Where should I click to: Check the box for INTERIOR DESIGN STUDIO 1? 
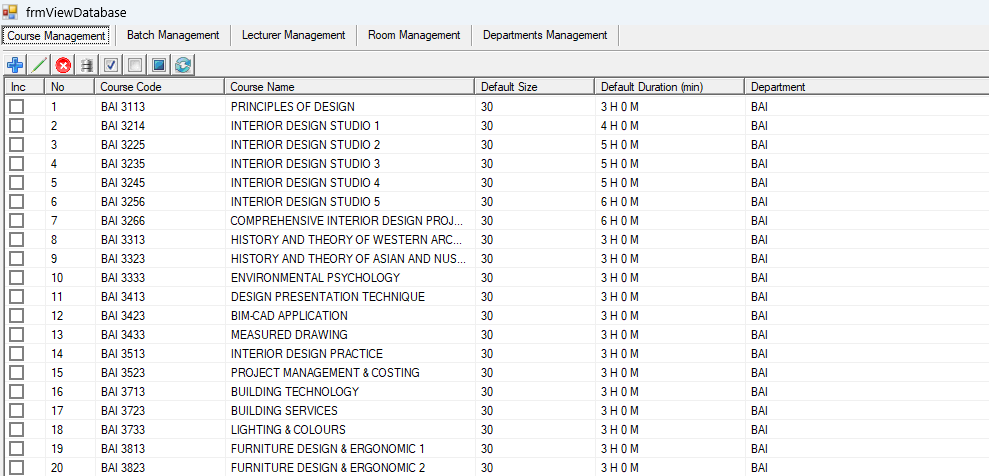coord(16,125)
